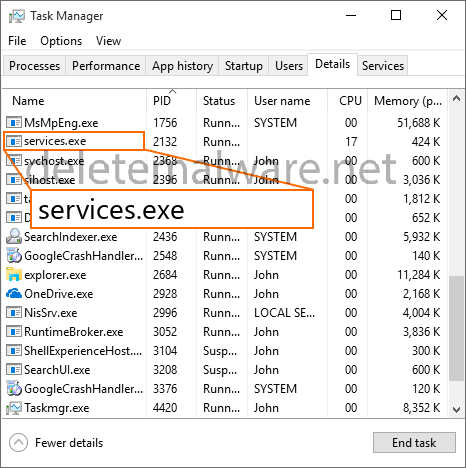Open the File menu
This screenshot has width=466, height=468.
tap(17, 41)
